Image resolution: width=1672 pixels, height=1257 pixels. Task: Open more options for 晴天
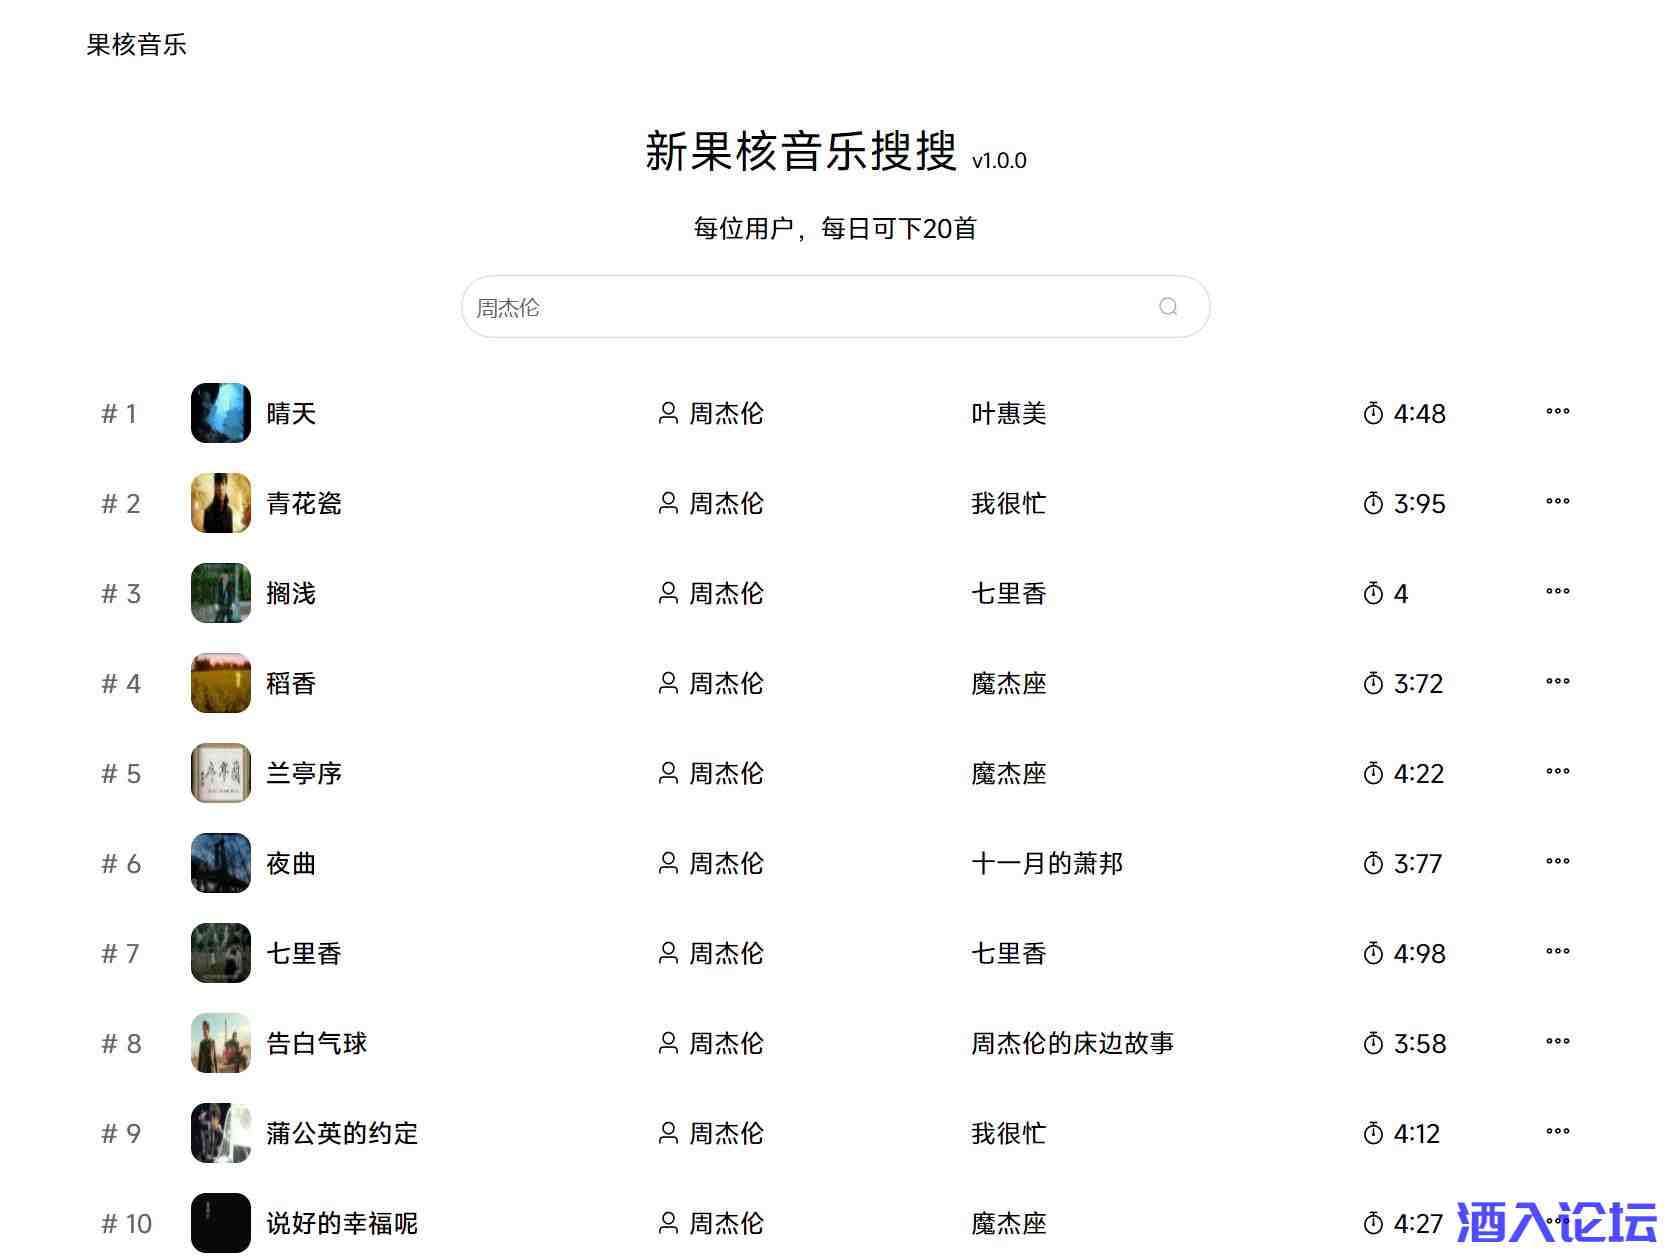1557,412
